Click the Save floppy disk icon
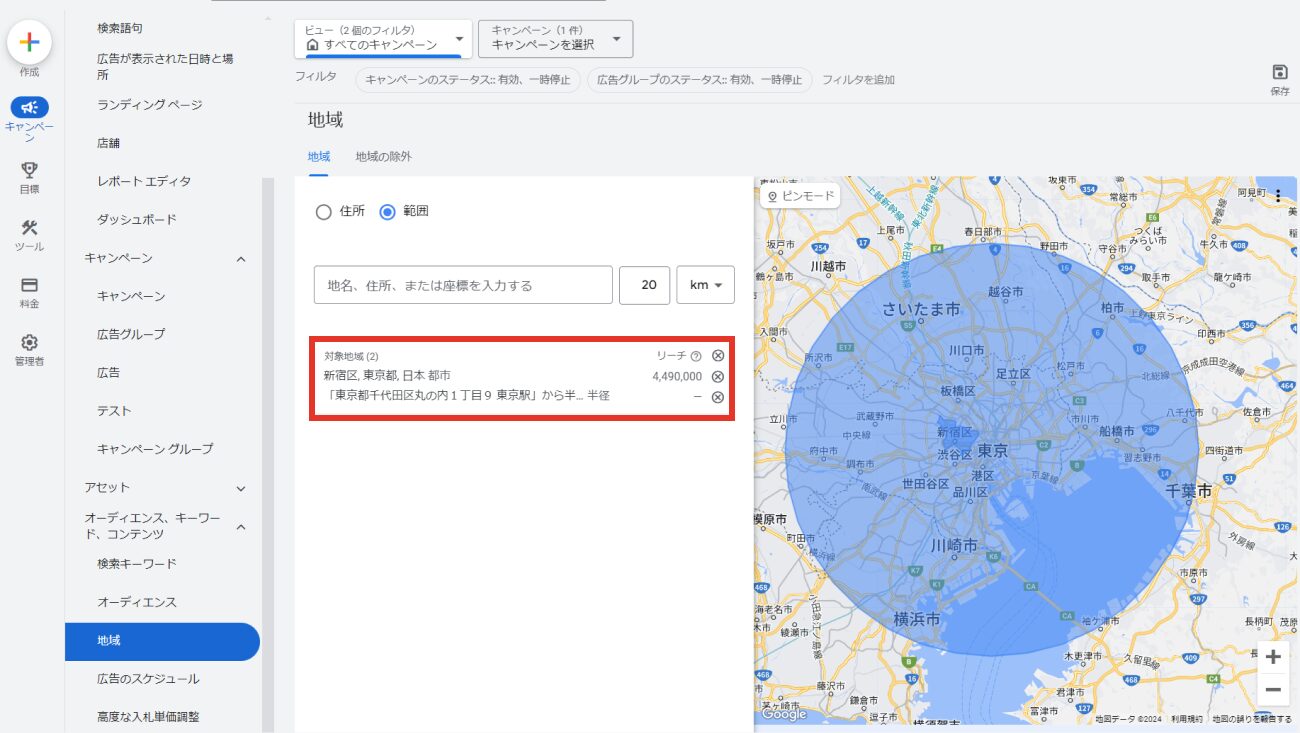1300x733 pixels. click(1279, 72)
